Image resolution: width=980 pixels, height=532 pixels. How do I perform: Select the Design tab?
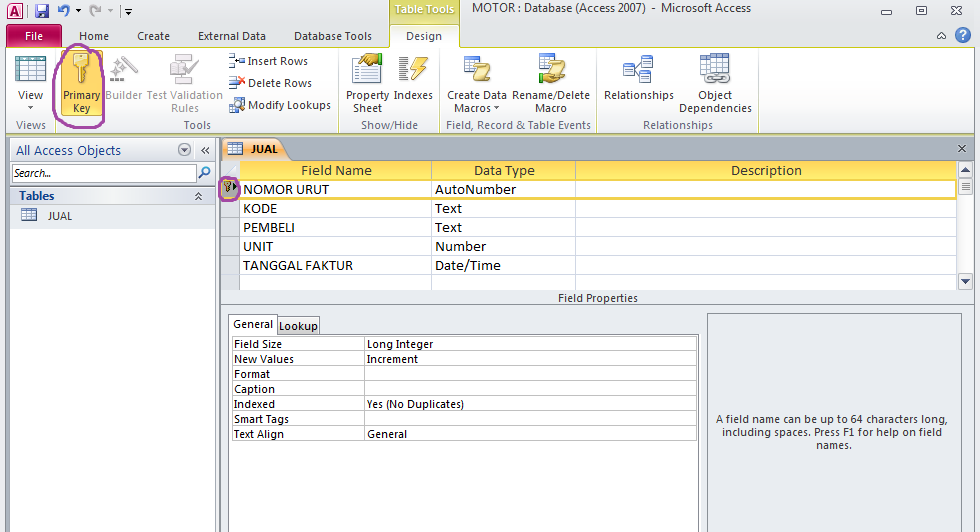pyautogui.click(x=424, y=36)
